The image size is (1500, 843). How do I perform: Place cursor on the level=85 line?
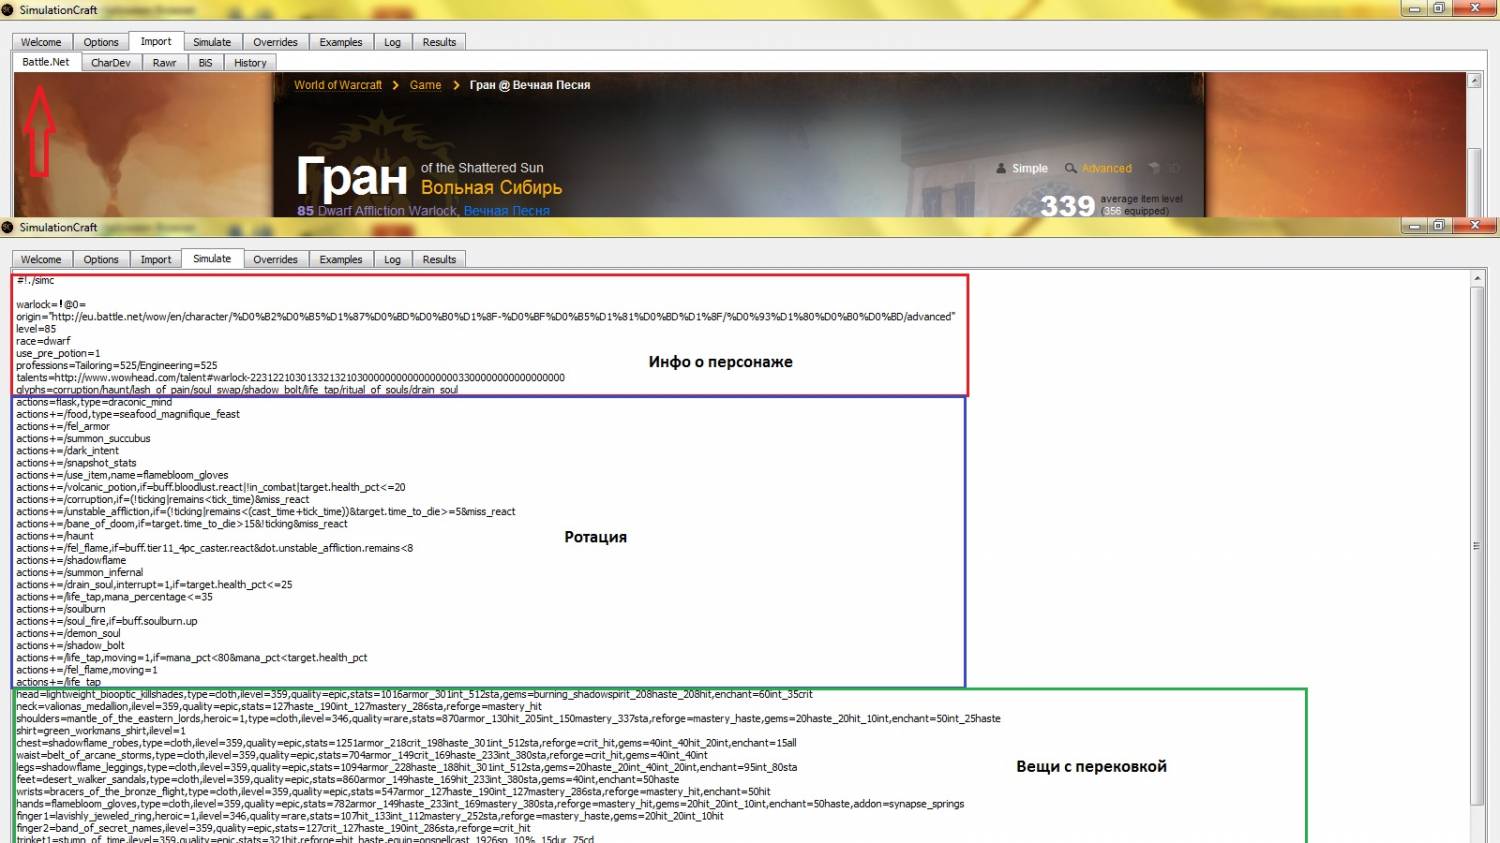(x=36, y=329)
